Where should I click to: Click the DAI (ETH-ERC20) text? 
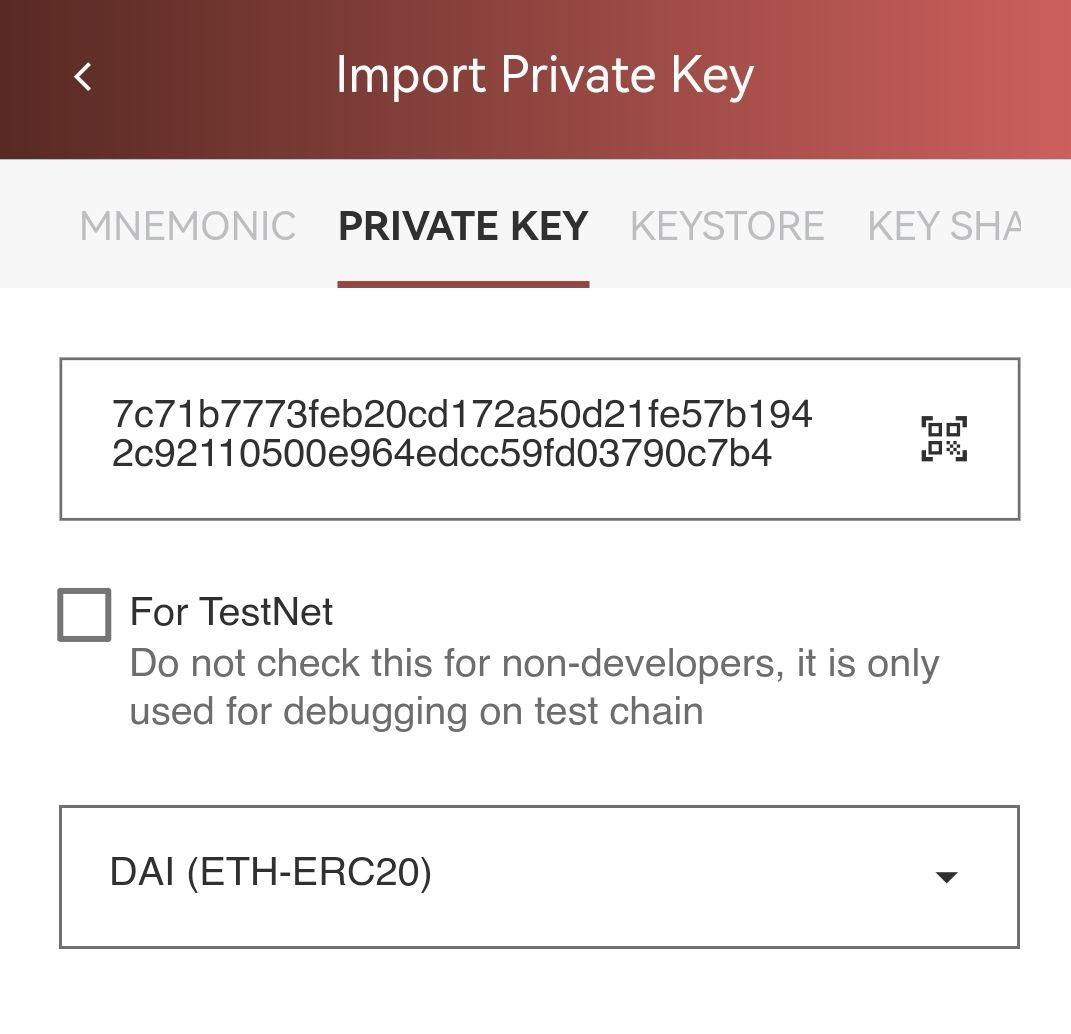(x=270, y=873)
